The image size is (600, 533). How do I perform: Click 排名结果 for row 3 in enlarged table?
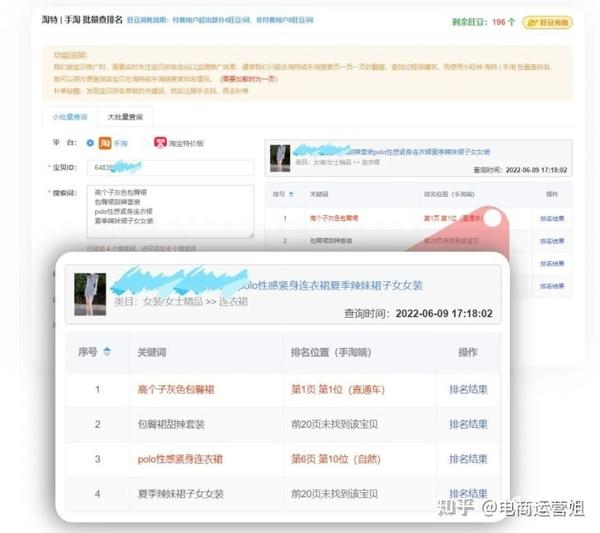click(x=468, y=459)
